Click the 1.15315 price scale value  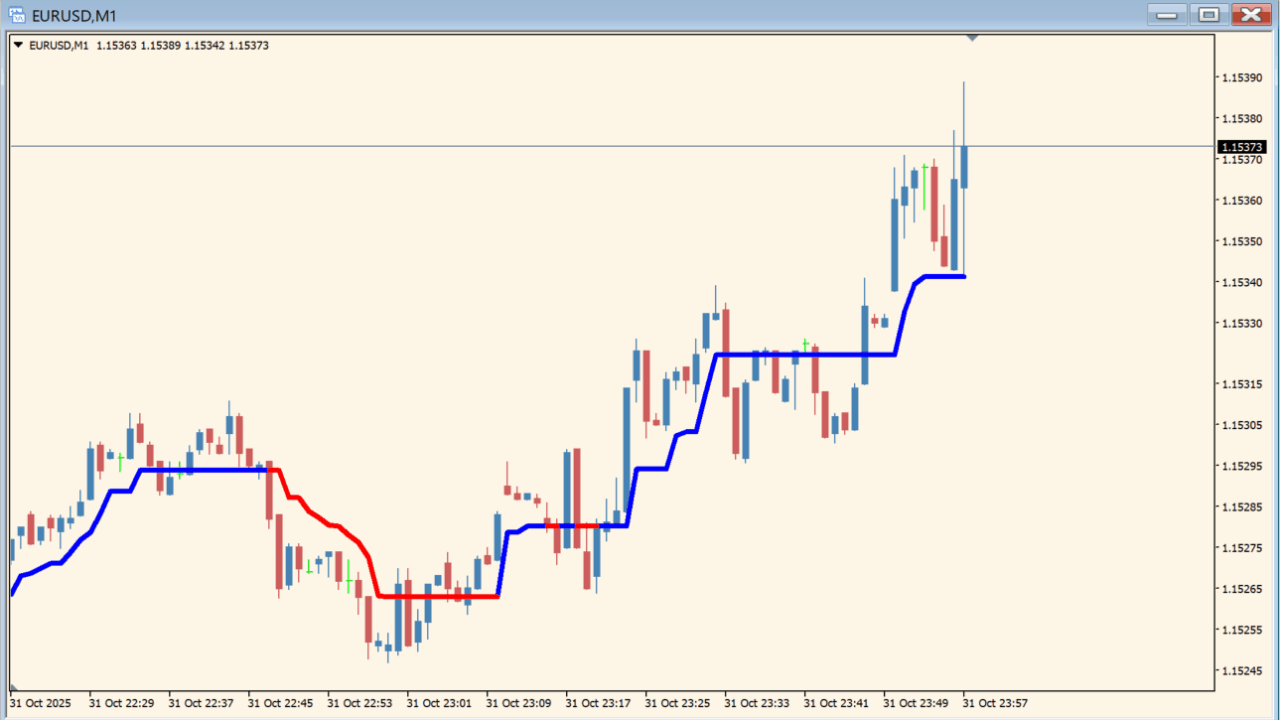pyautogui.click(x=1241, y=384)
